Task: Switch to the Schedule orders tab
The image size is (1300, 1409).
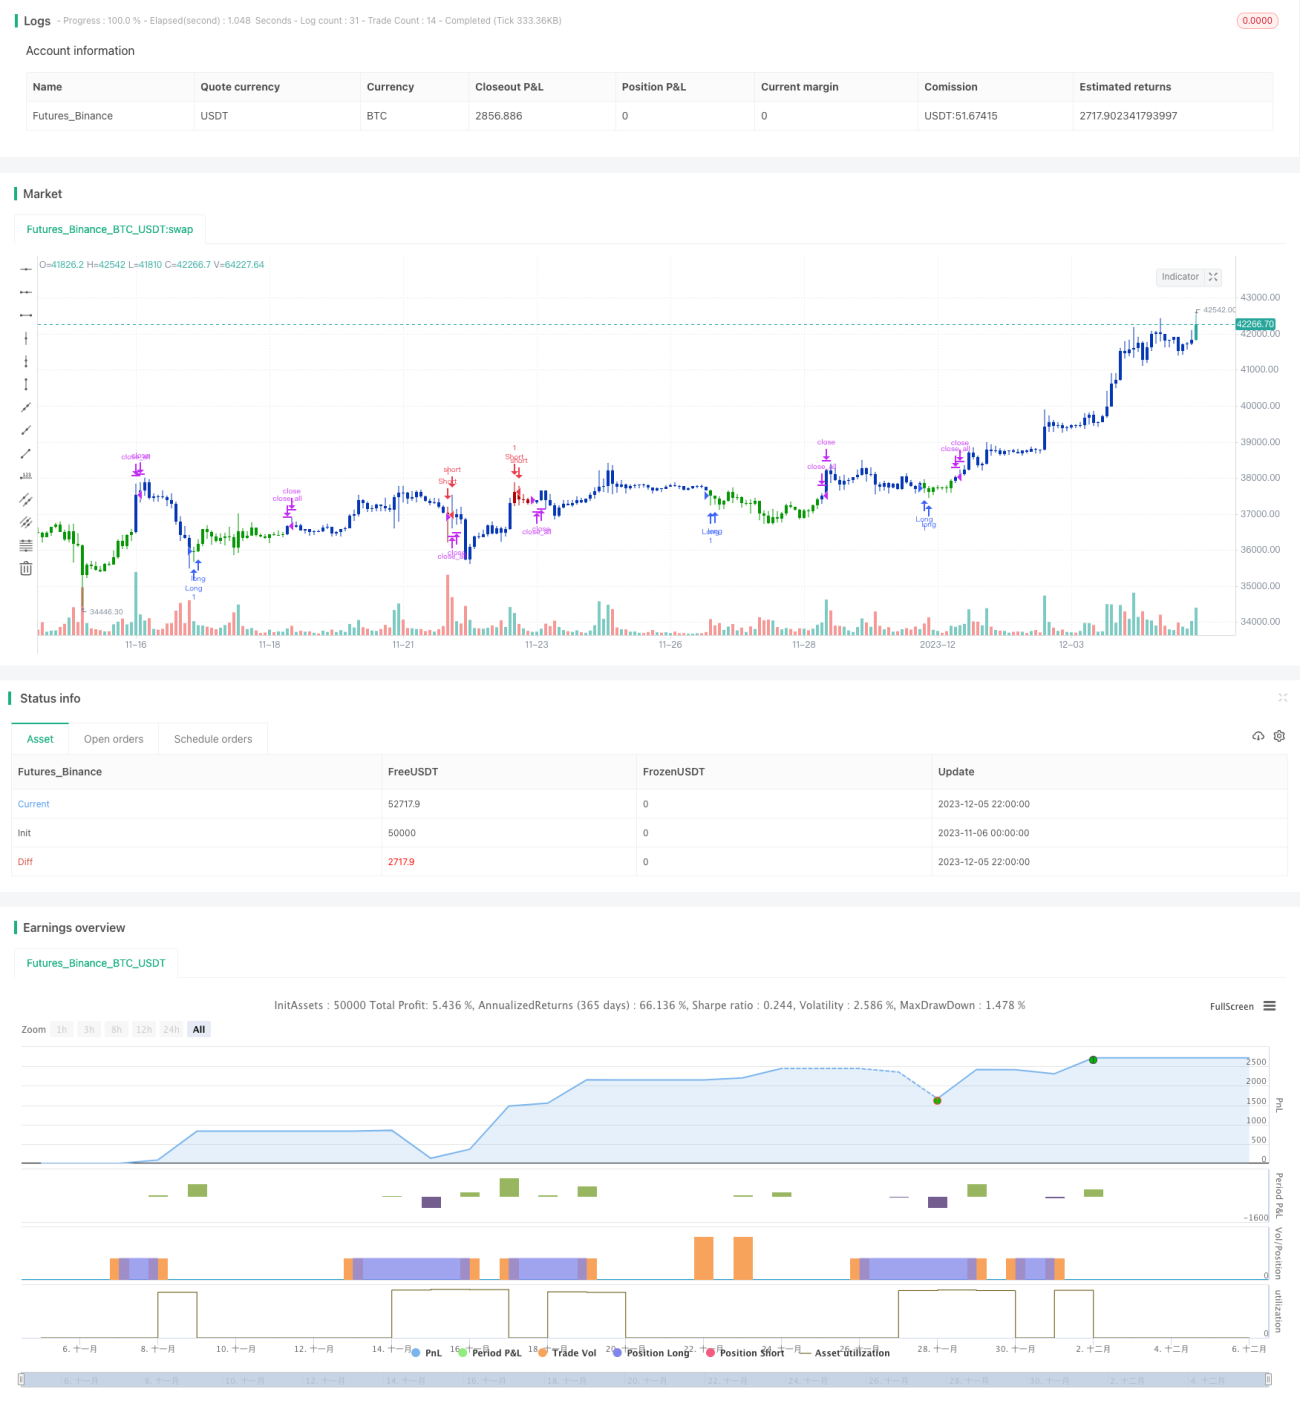Action: click(213, 739)
